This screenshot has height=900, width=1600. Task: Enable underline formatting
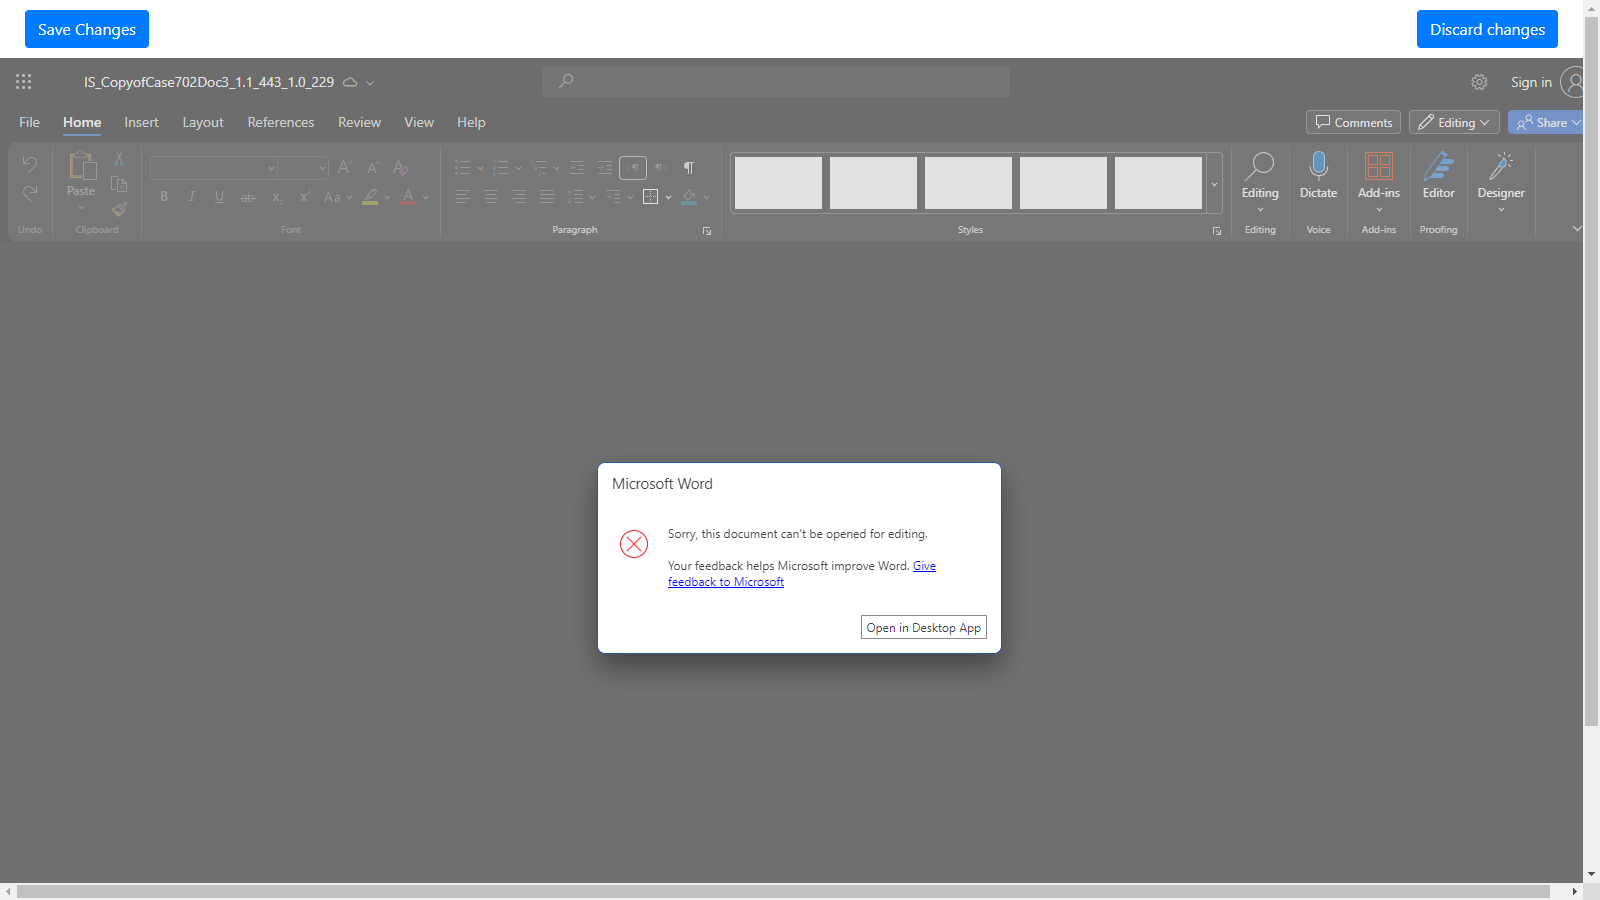(x=219, y=197)
